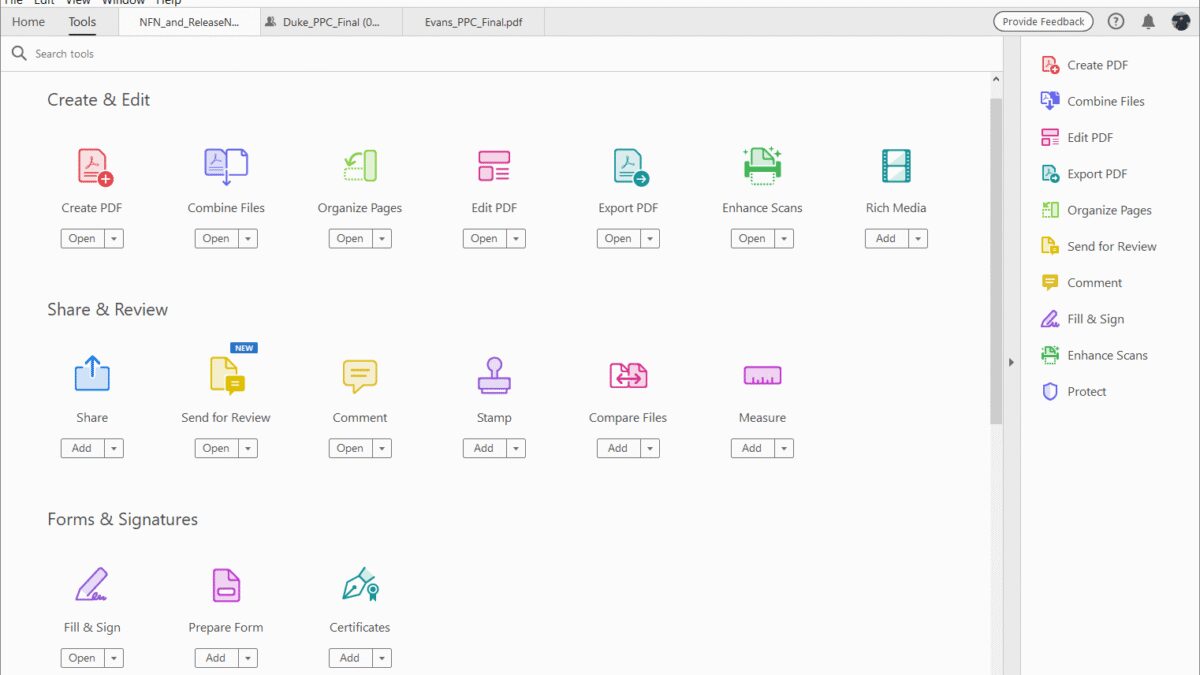This screenshot has height=675, width=1200.
Task: Click the Enhance Scans scanner icon
Action: click(762, 166)
